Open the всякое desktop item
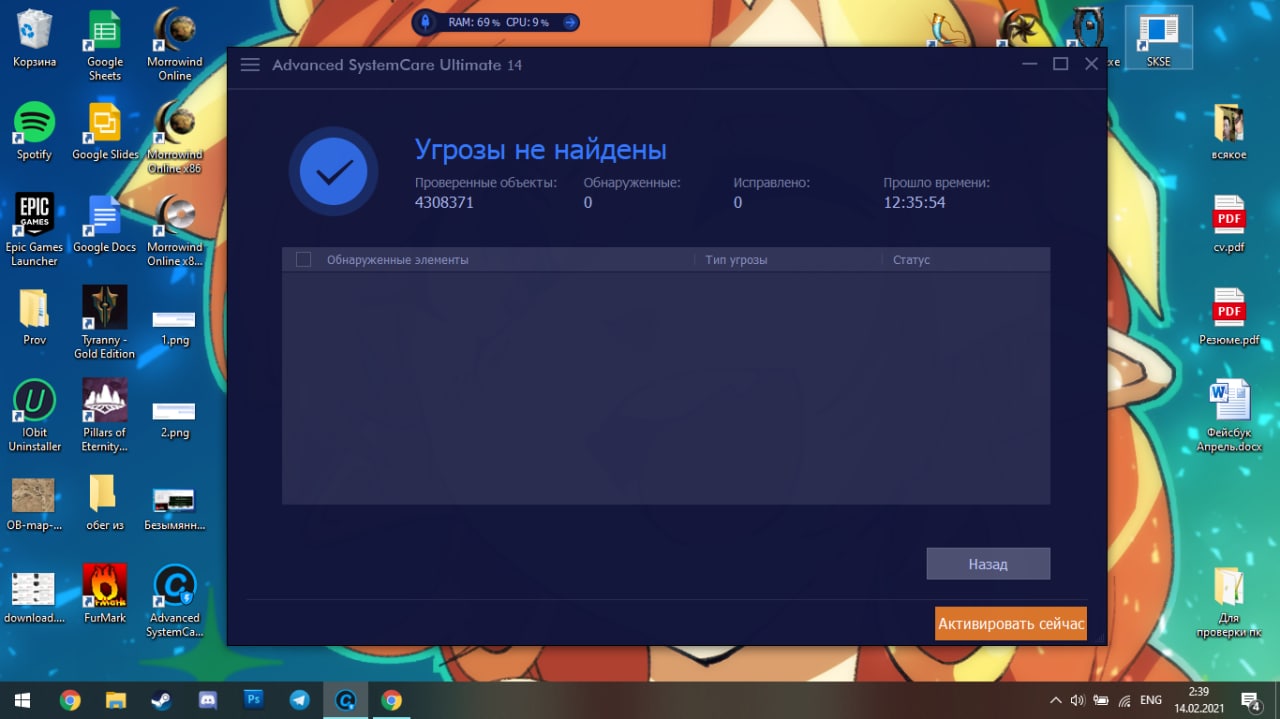1280x719 pixels. pyautogui.click(x=1229, y=132)
